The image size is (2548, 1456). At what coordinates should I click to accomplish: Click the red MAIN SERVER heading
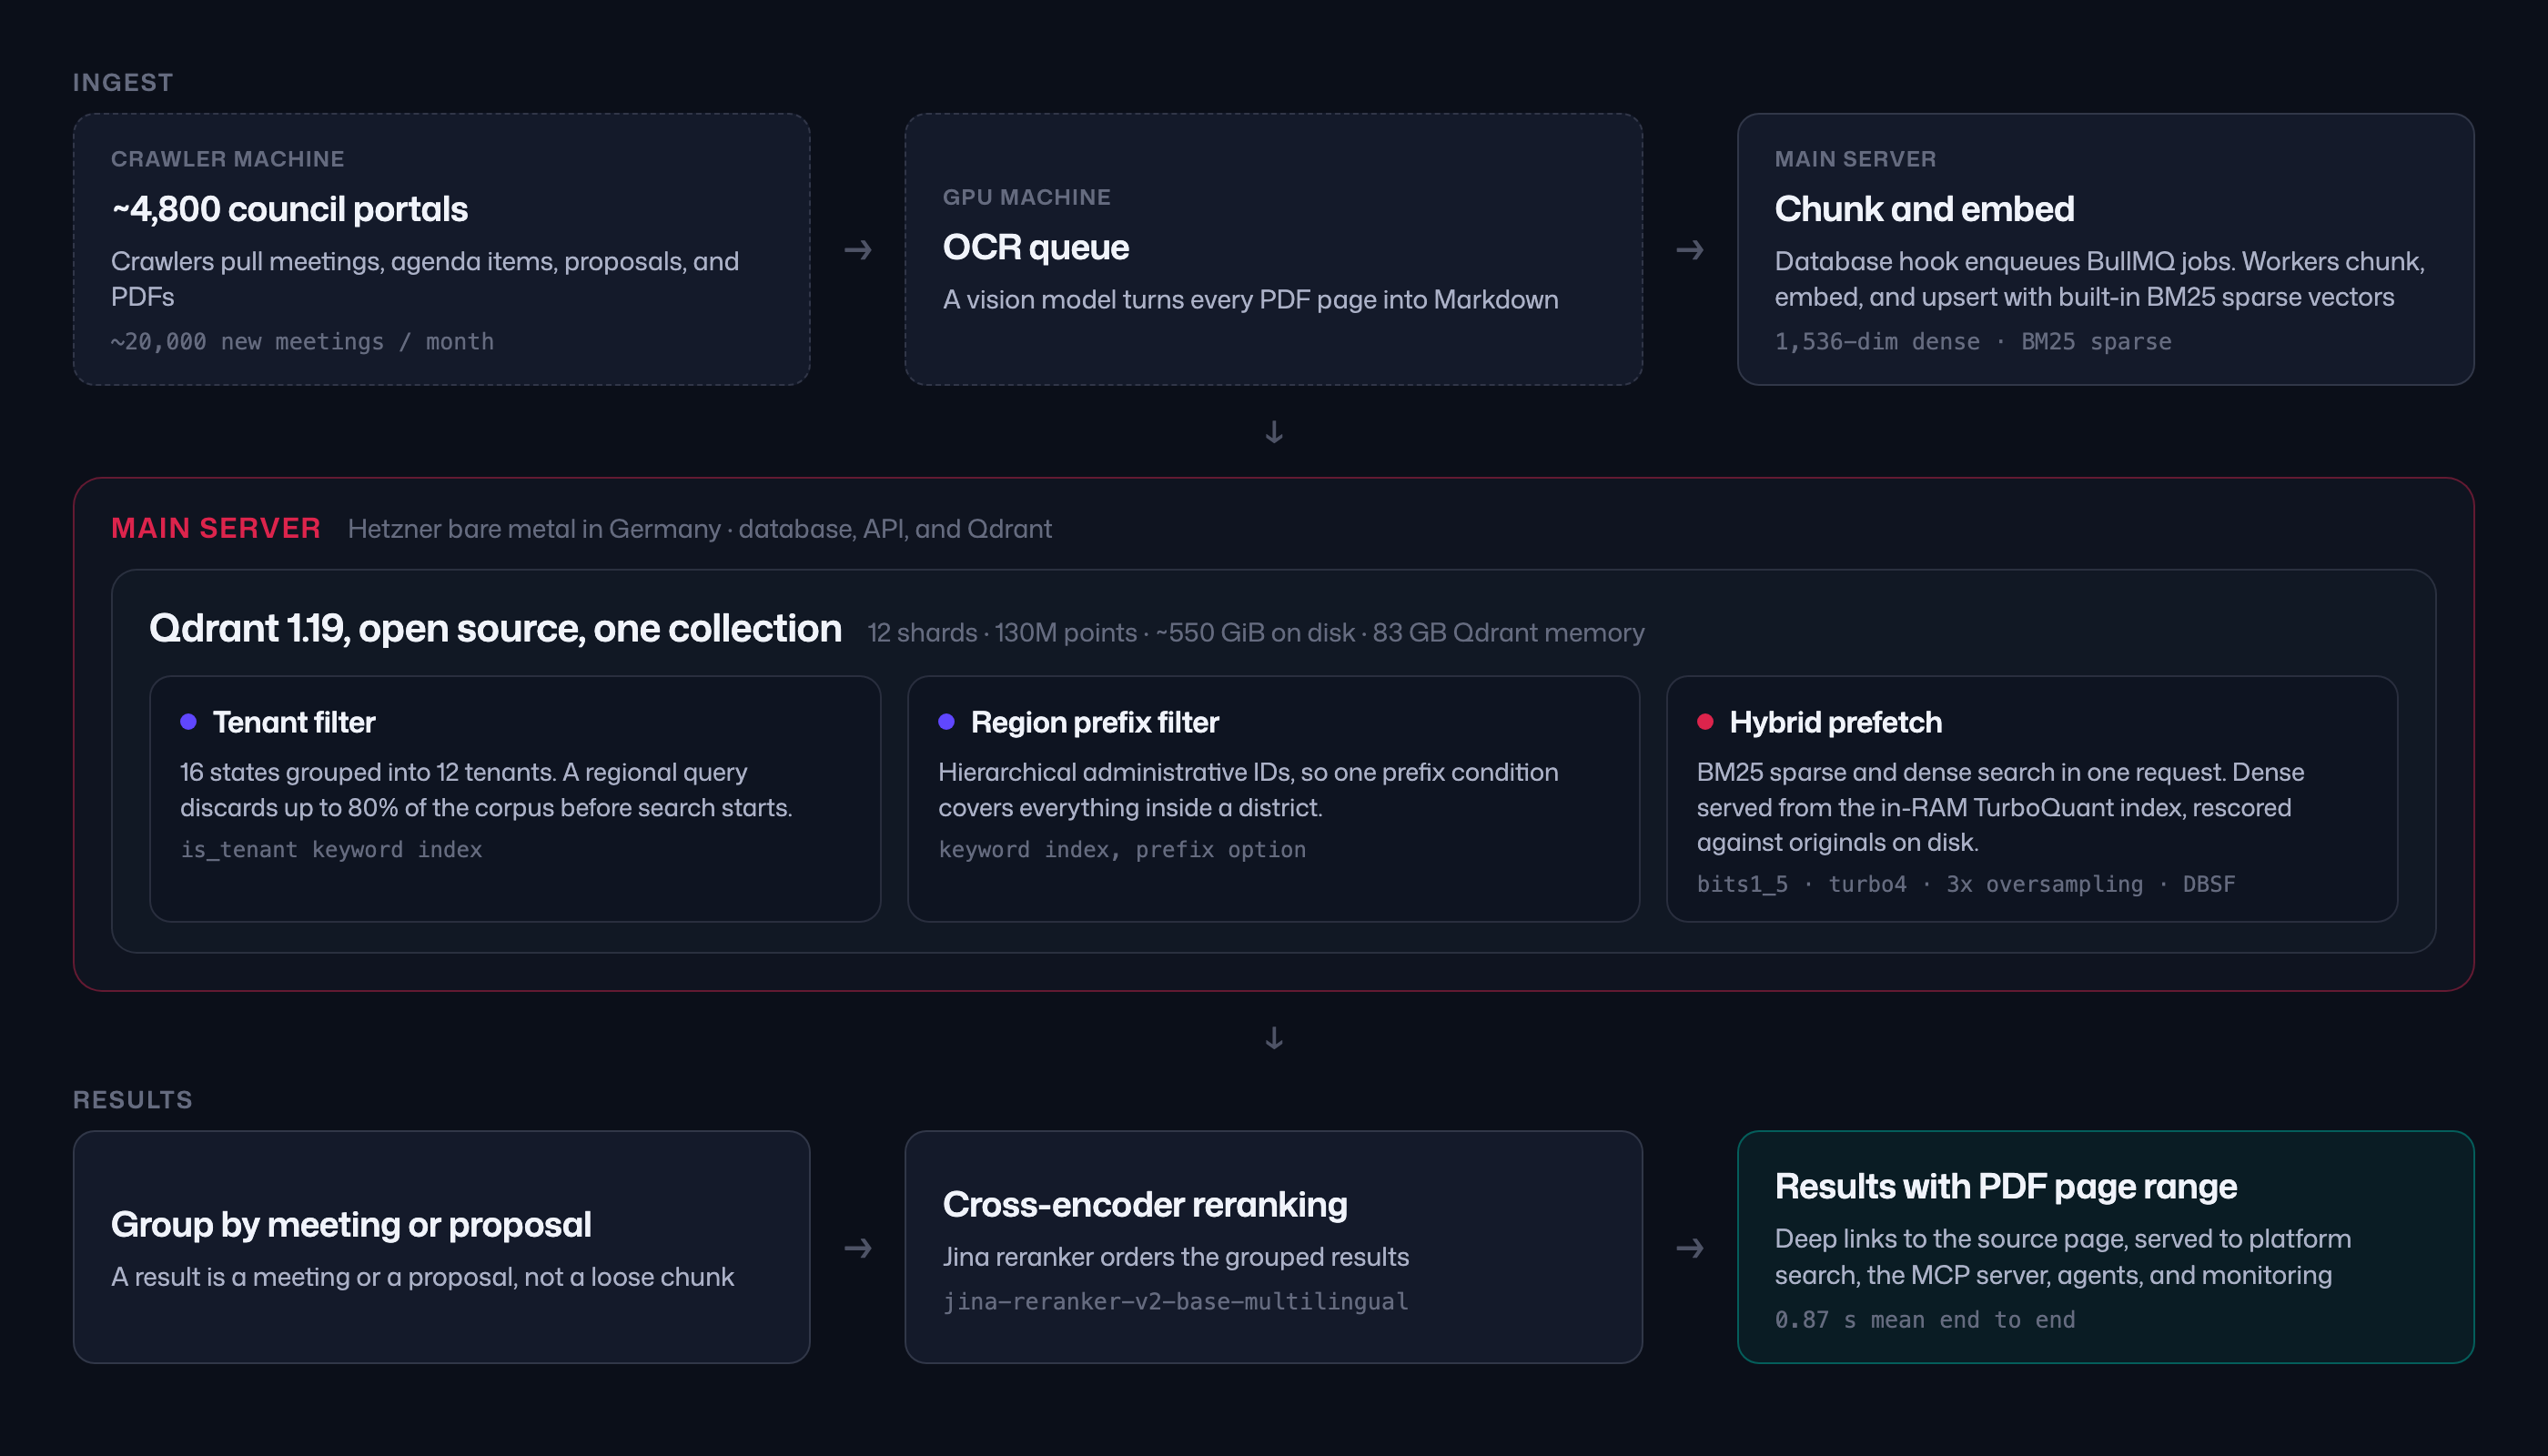click(216, 528)
